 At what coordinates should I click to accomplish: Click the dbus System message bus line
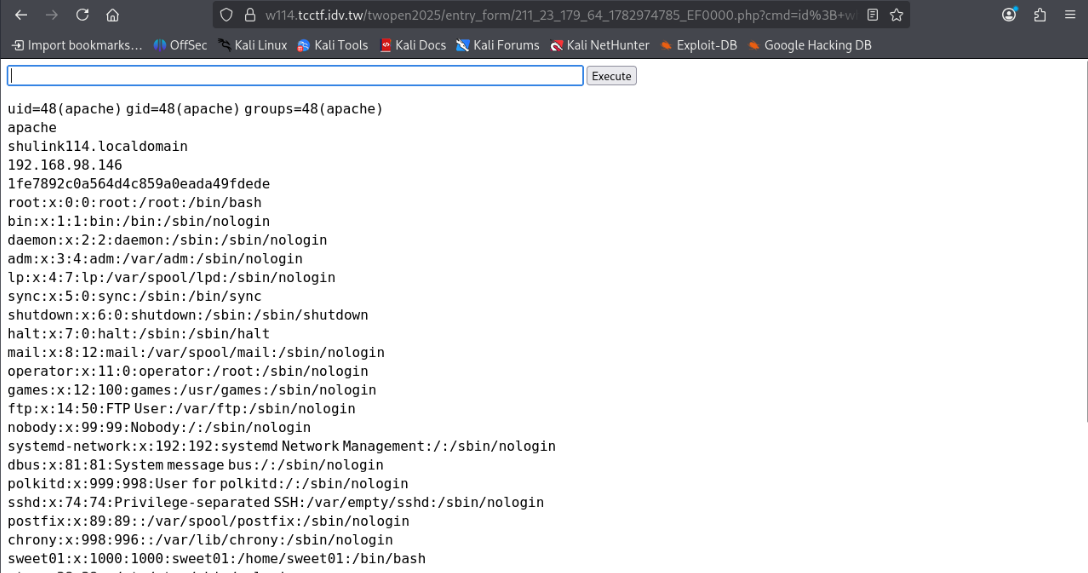click(196, 465)
